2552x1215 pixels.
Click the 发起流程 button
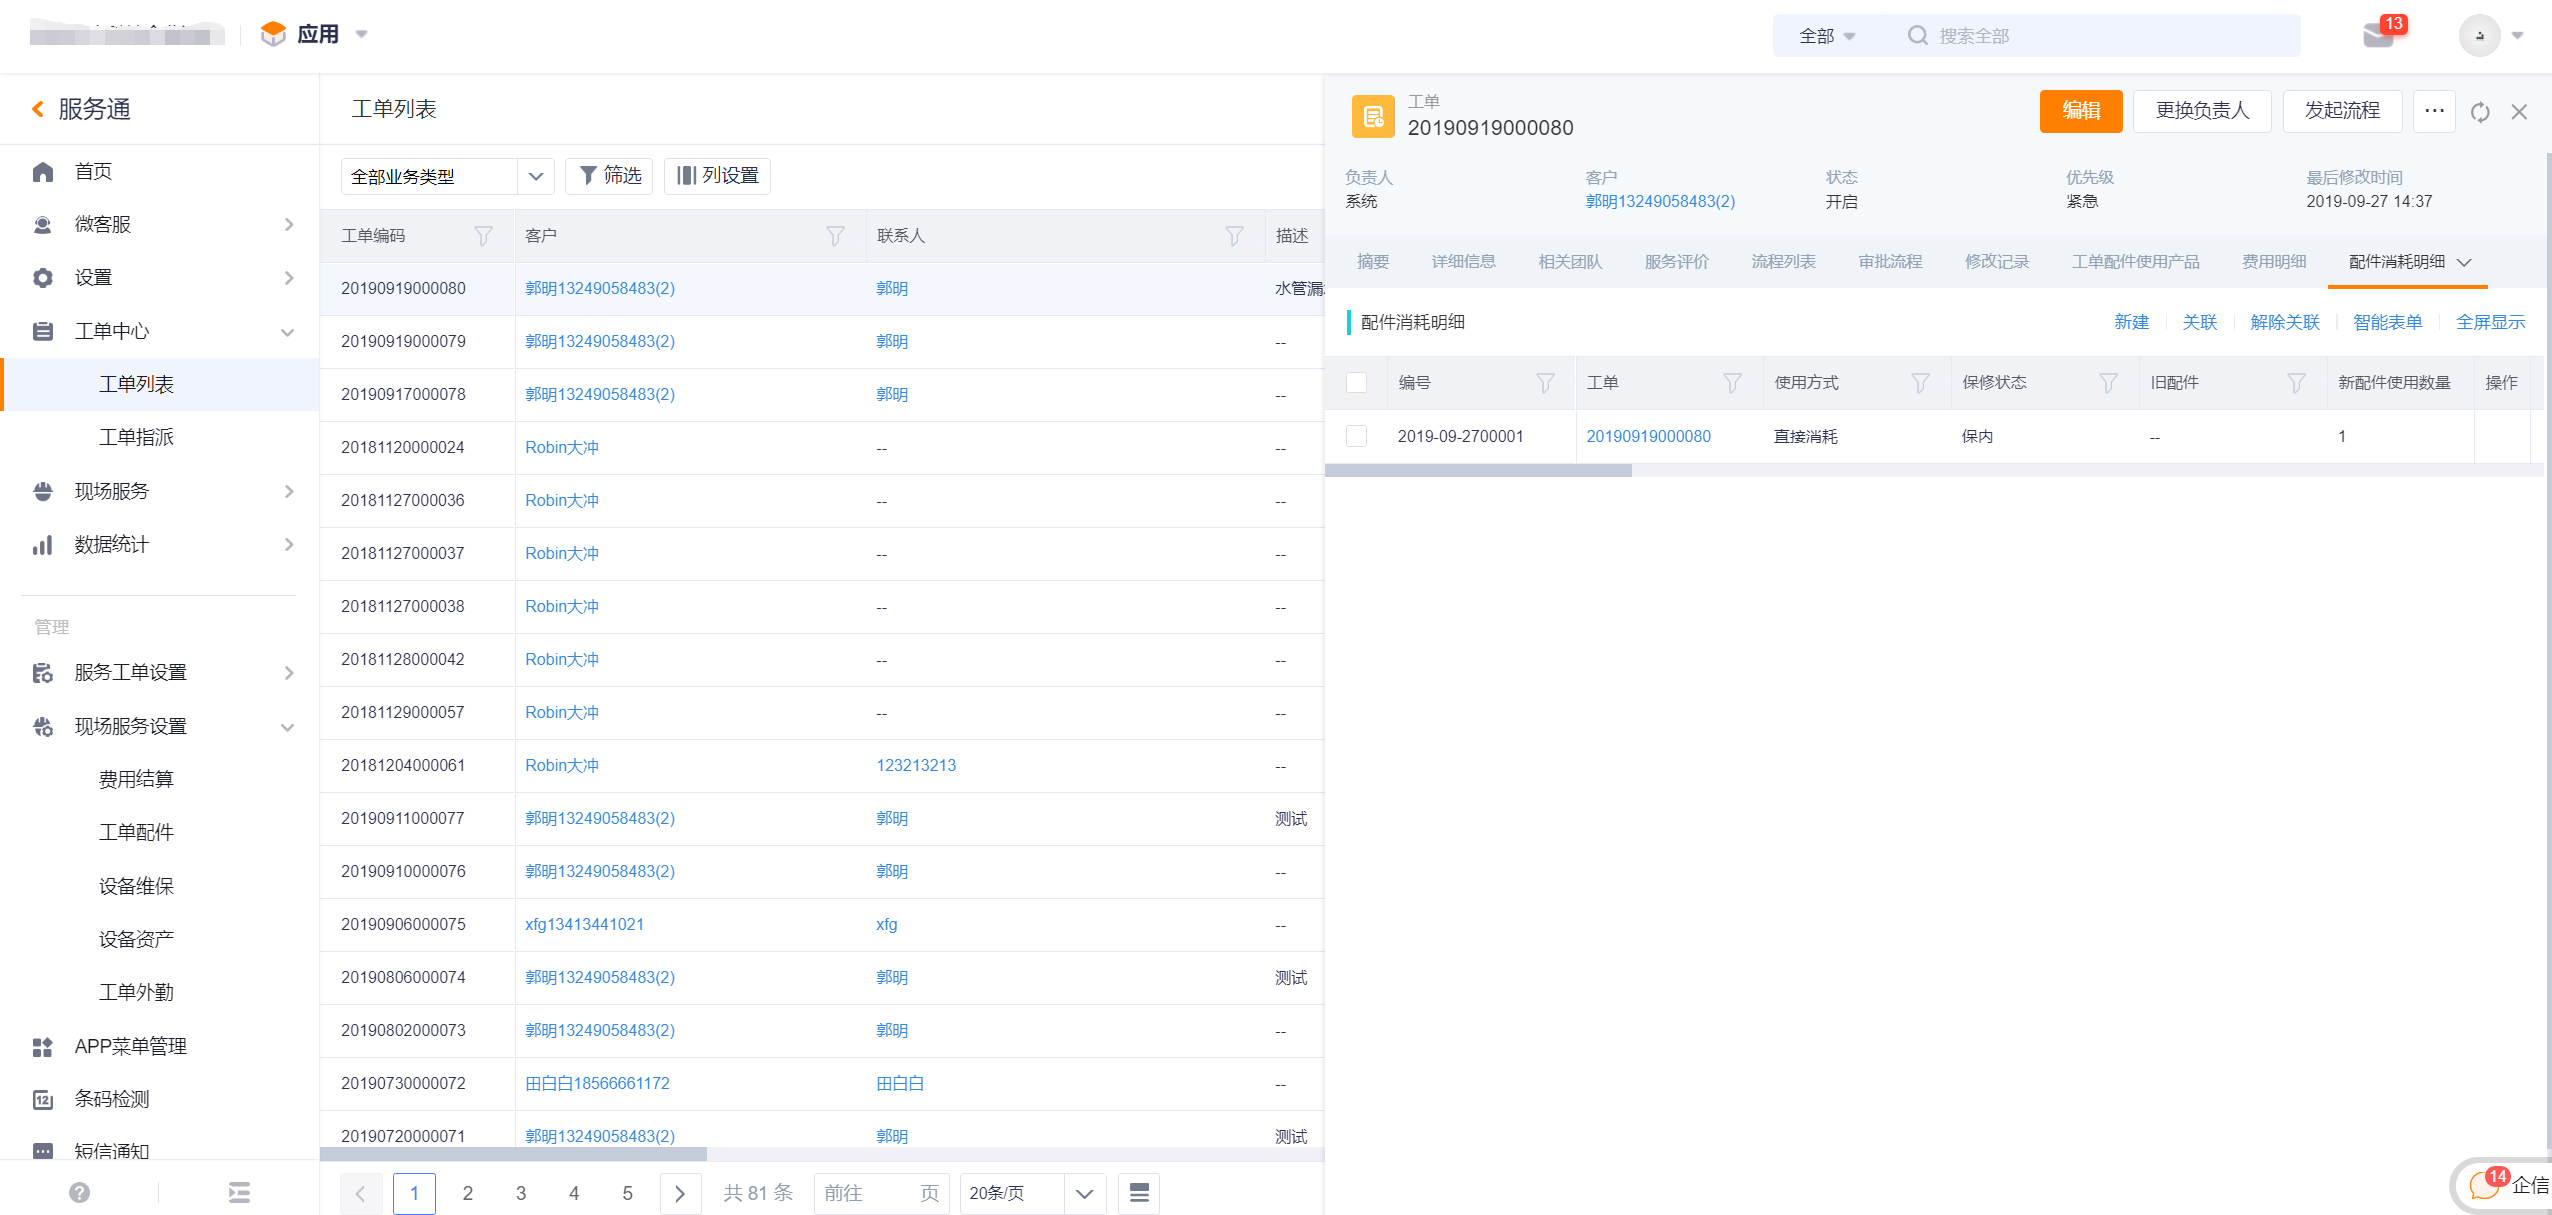coord(2342,110)
